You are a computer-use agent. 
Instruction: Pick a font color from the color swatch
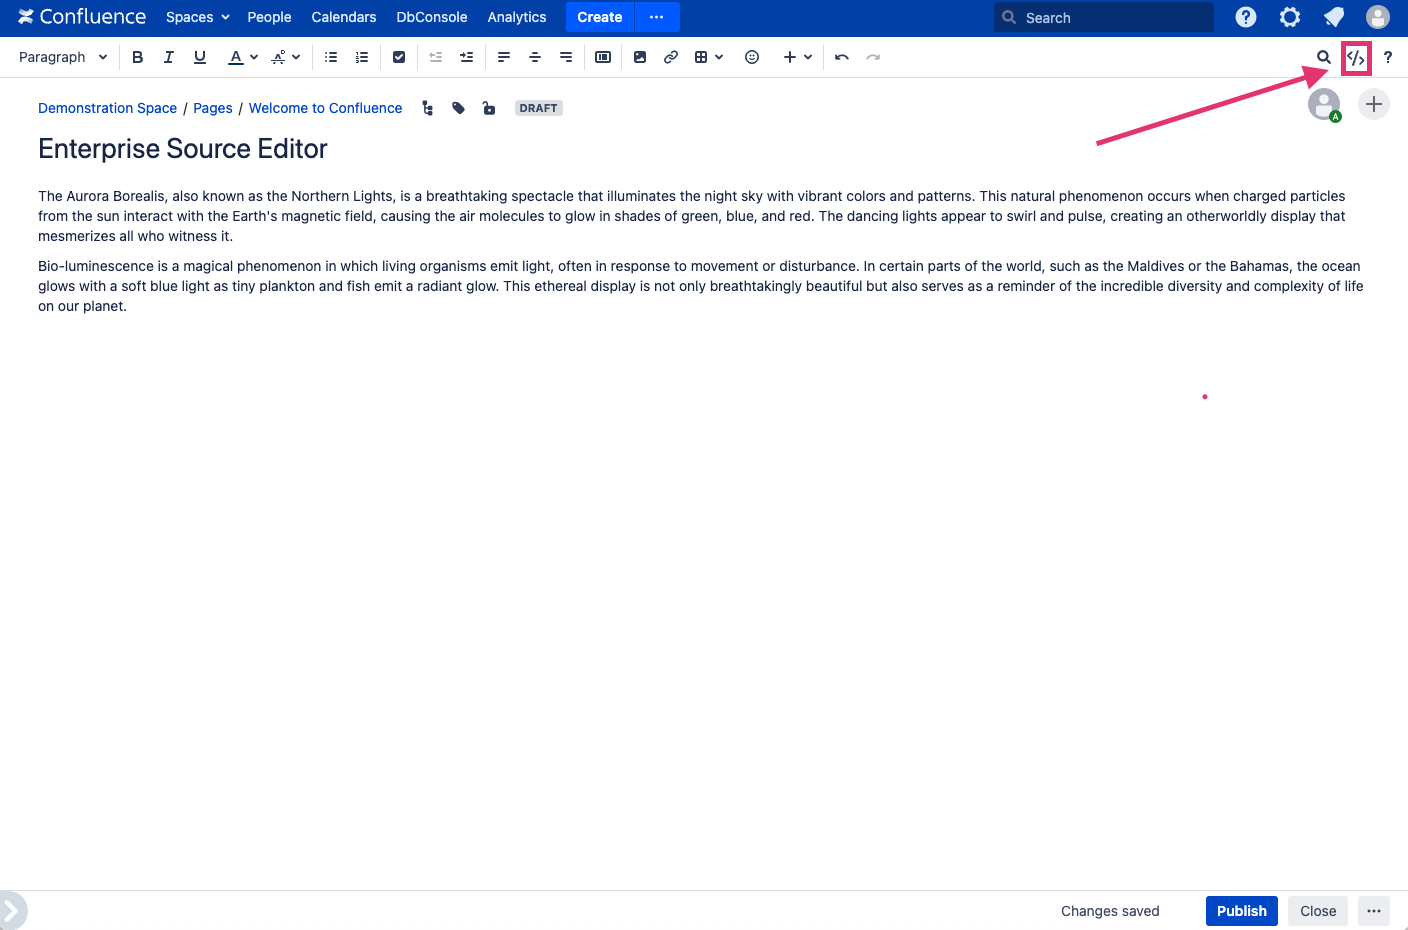(236, 57)
